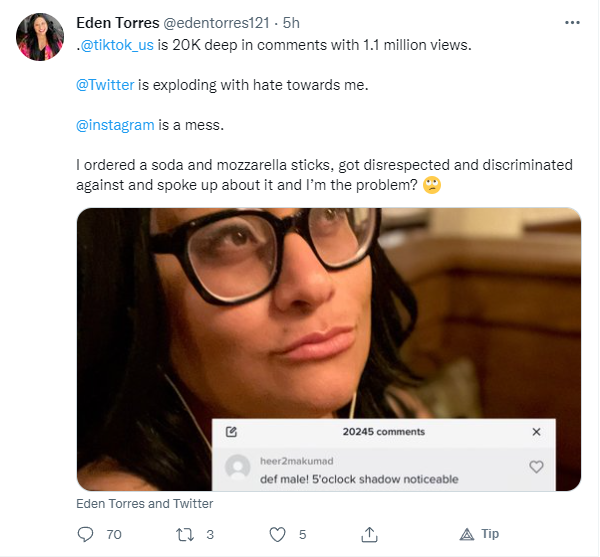Viewport: 600px width, 557px height.
Task: Click the reply count 70
Action: click(114, 534)
